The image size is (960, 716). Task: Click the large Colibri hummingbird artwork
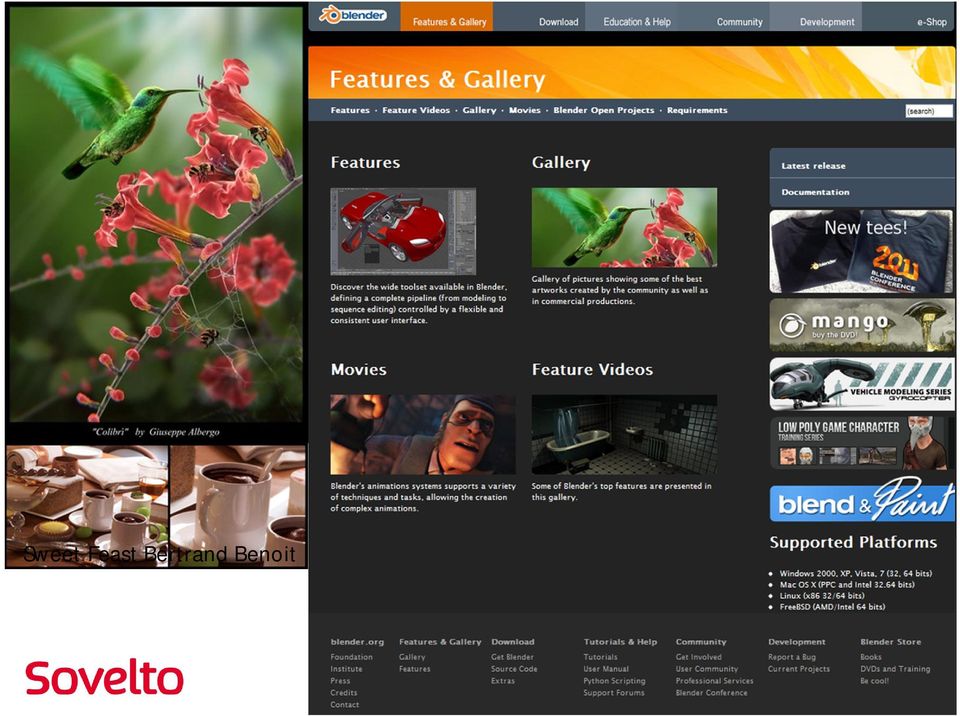pos(156,213)
